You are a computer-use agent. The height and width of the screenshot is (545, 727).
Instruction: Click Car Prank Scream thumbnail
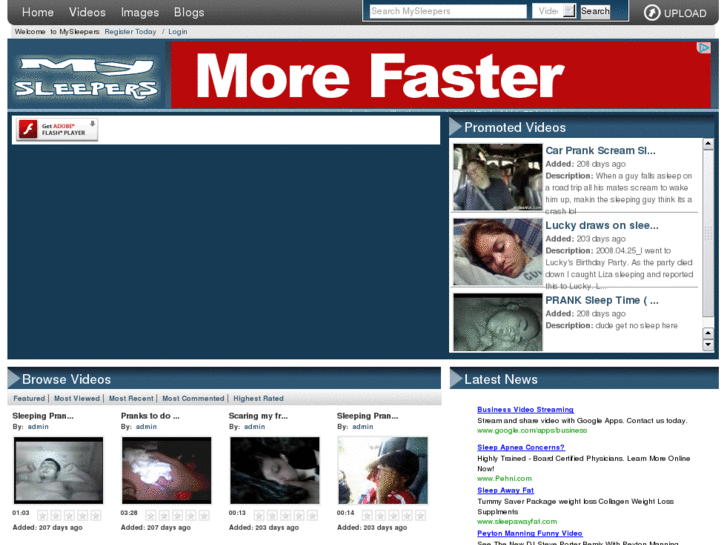point(497,177)
